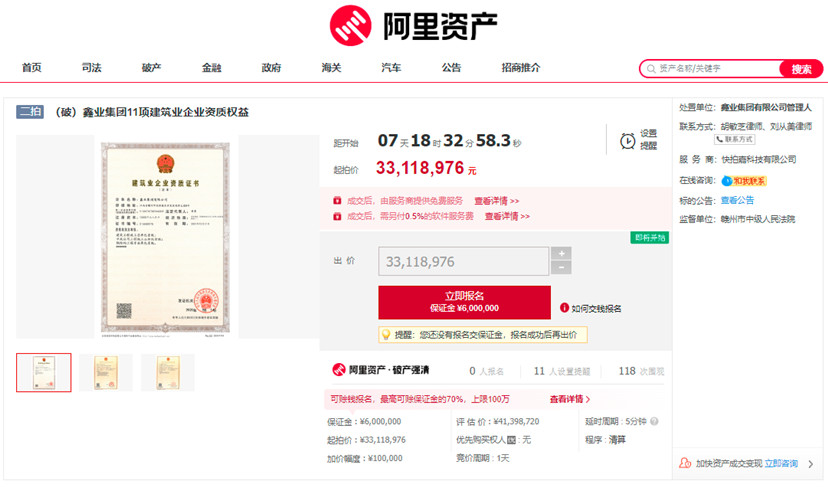This screenshot has width=828, height=487.
Task: Click the 阿里资产·破产强清 badge icon
Action: click(x=338, y=370)
